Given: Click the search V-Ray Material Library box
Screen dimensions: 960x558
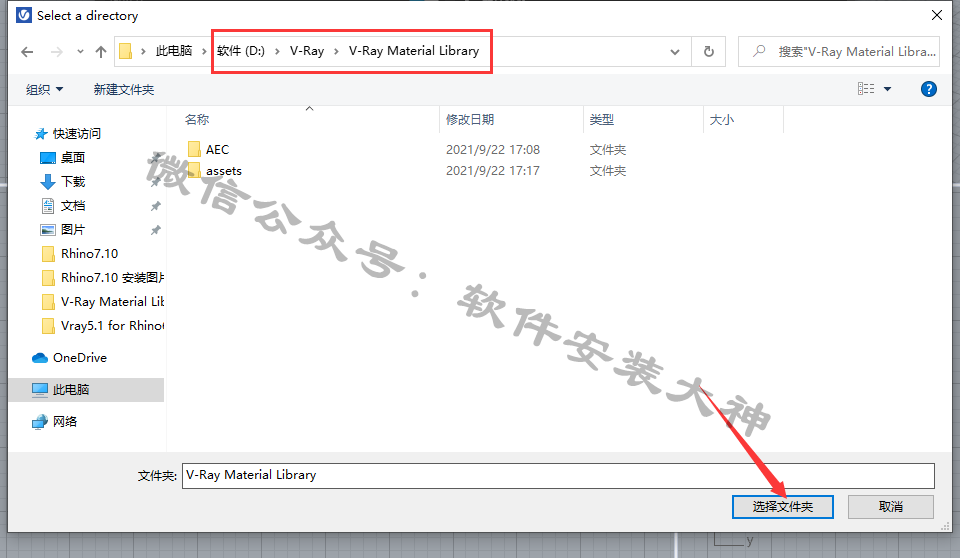Looking at the screenshot, I should (x=839, y=51).
